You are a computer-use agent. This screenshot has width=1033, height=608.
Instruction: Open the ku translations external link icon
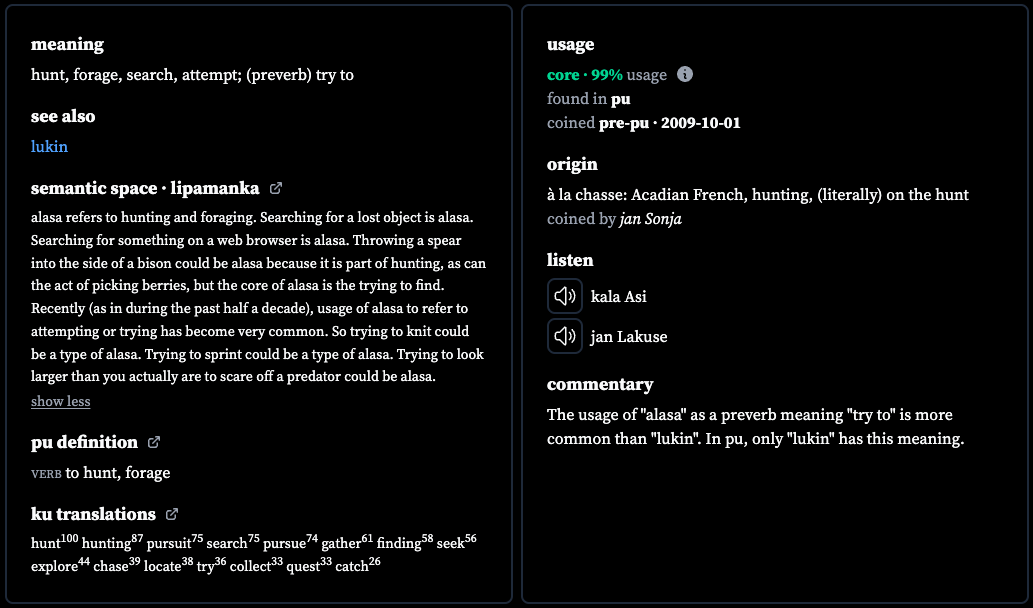click(172, 514)
